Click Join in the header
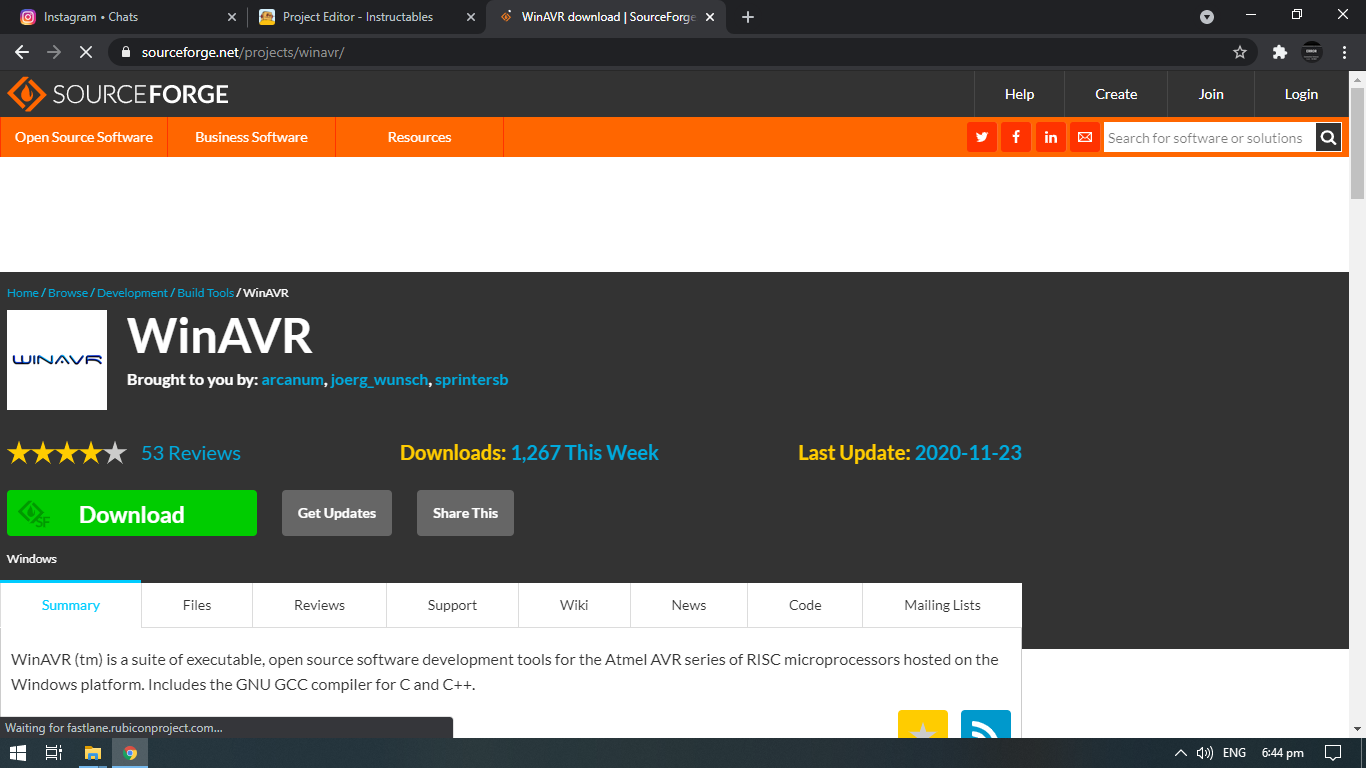The width and height of the screenshot is (1366, 768). pos(1211,94)
